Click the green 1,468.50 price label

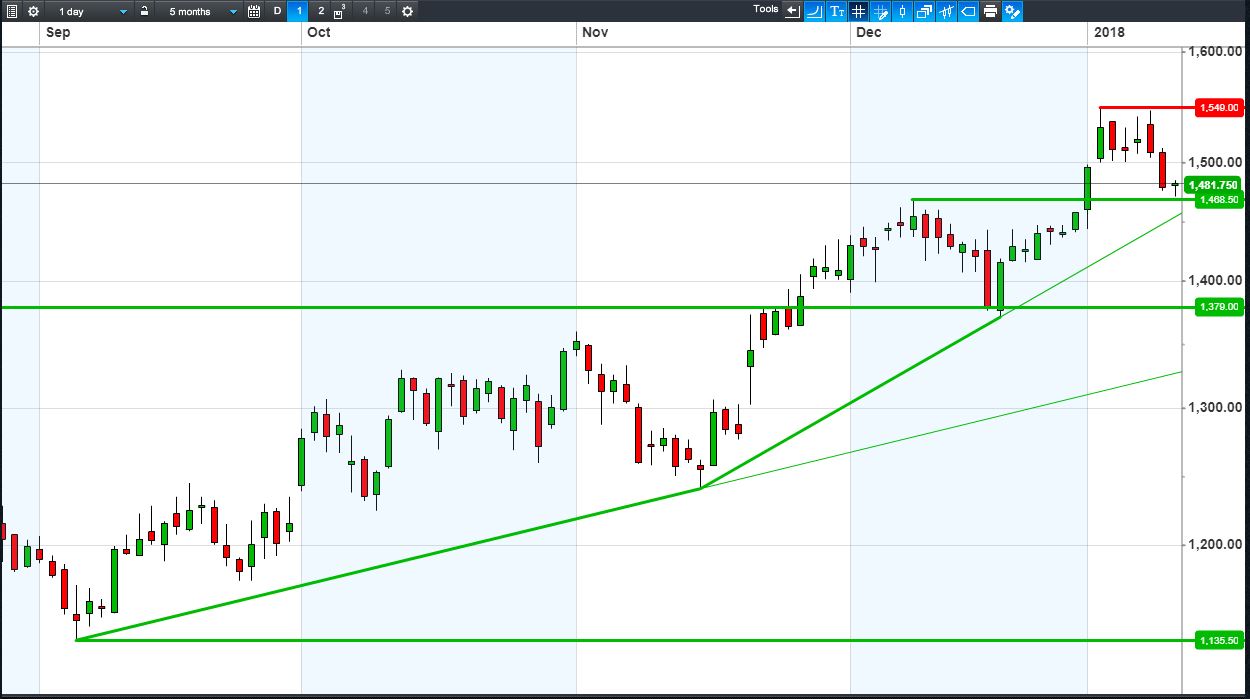point(1218,200)
